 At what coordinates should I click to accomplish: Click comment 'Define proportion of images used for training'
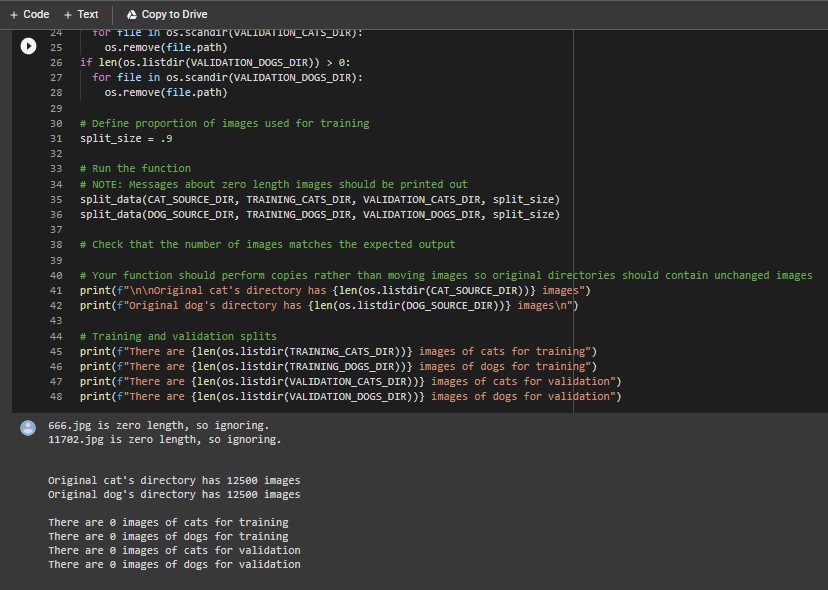(224, 123)
